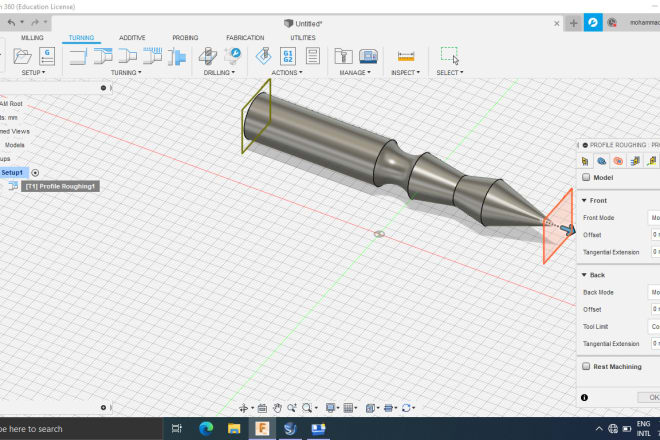Image resolution: width=660 pixels, height=440 pixels.
Task: Open the Passes tab icon in Profile Roughing dialog
Action: tap(635, 161)
